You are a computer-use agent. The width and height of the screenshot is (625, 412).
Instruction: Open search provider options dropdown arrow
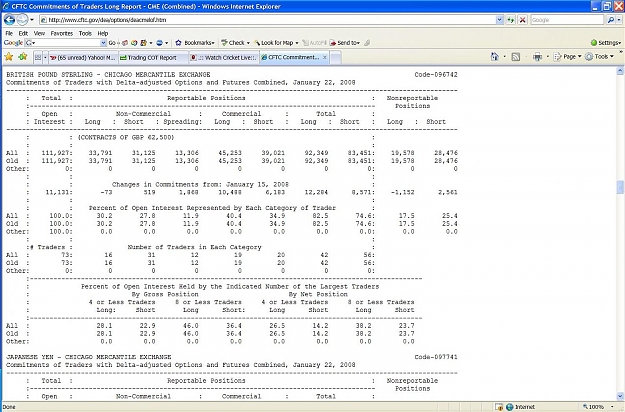(619, 20)
